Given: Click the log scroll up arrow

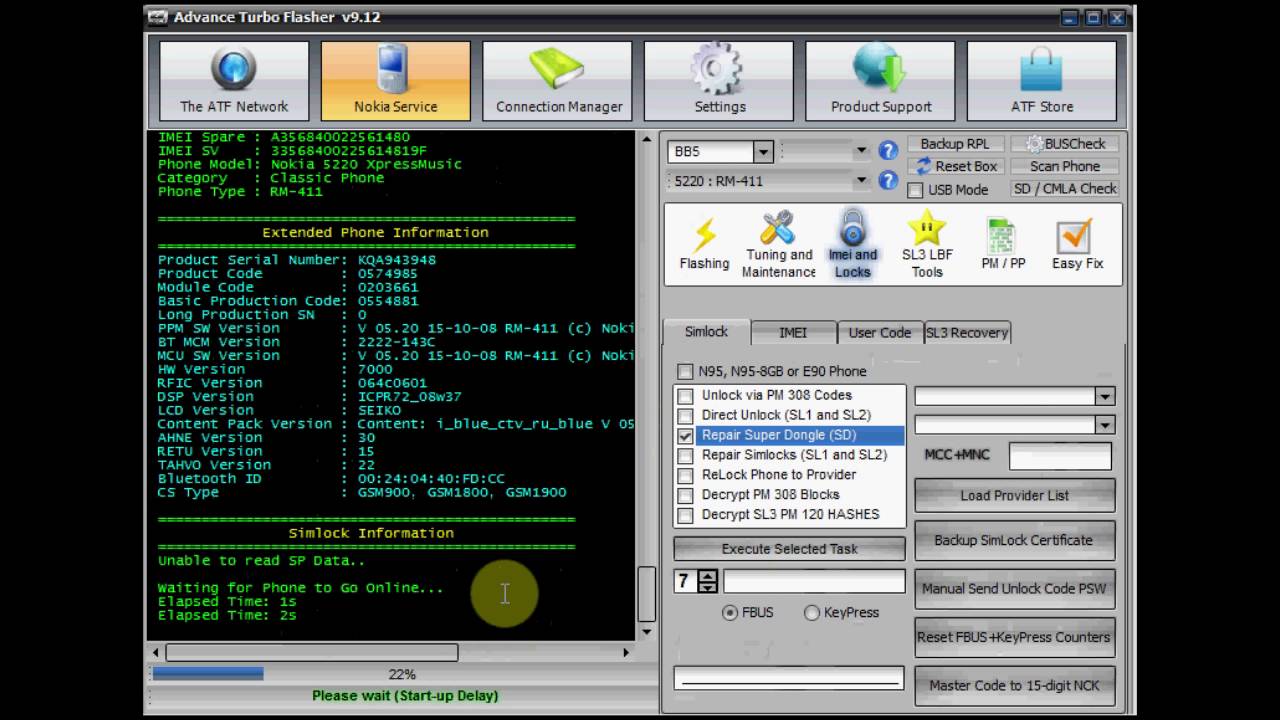Looking at the screenshot, I should click(646, 140).
